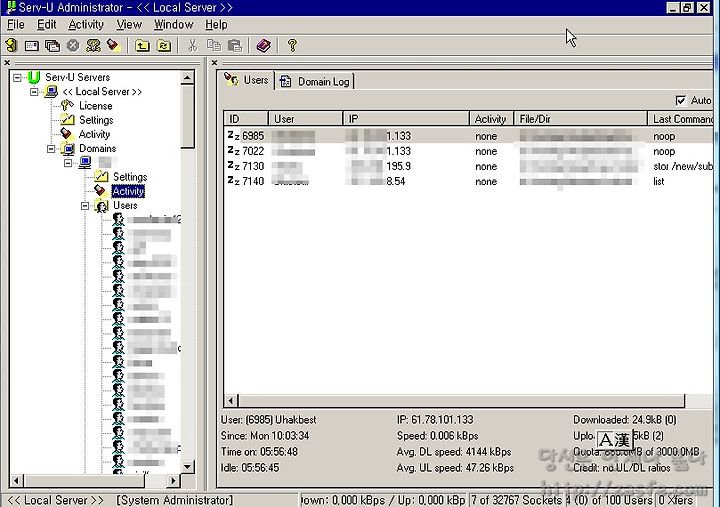Select session row ID 6985
The width and height of the screenshot is (720, 507).
(468, 136)
